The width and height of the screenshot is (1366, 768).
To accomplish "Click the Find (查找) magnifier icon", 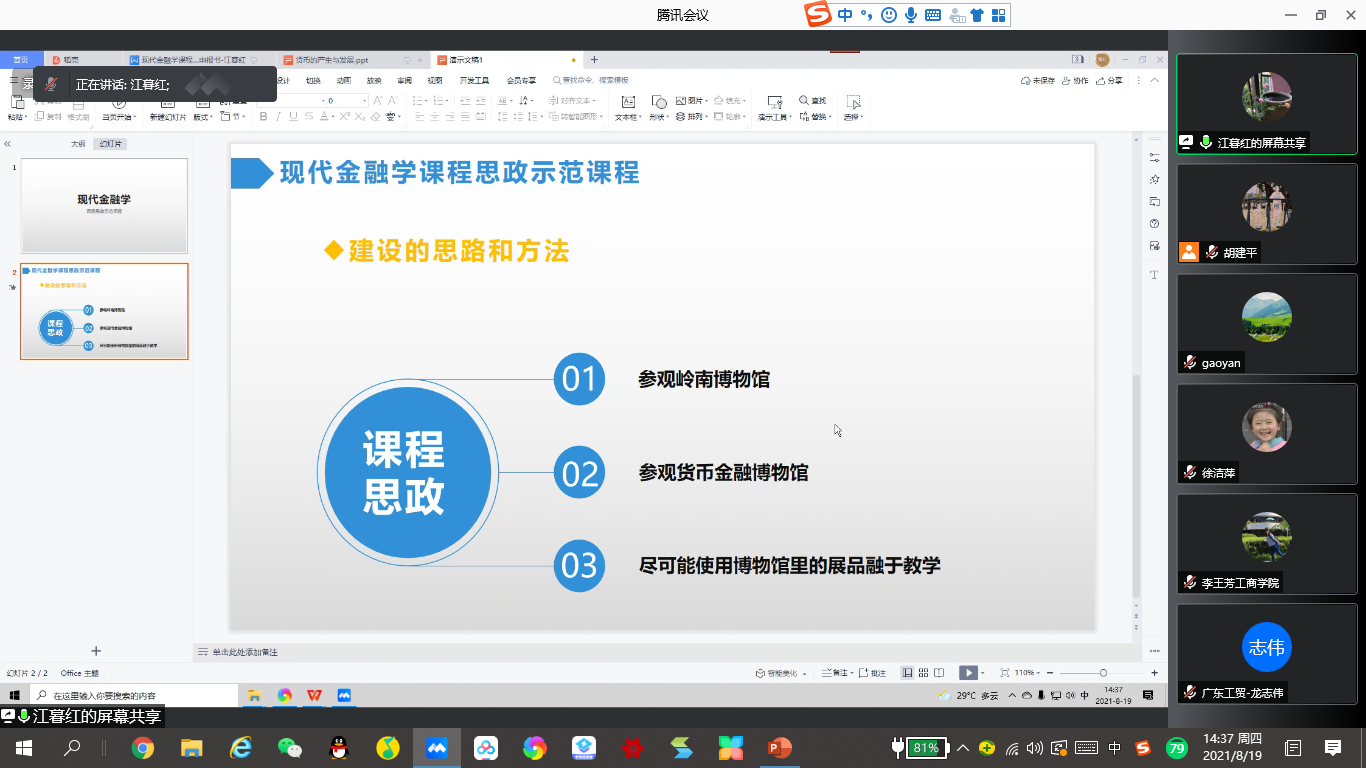I will tap(804, 101).
